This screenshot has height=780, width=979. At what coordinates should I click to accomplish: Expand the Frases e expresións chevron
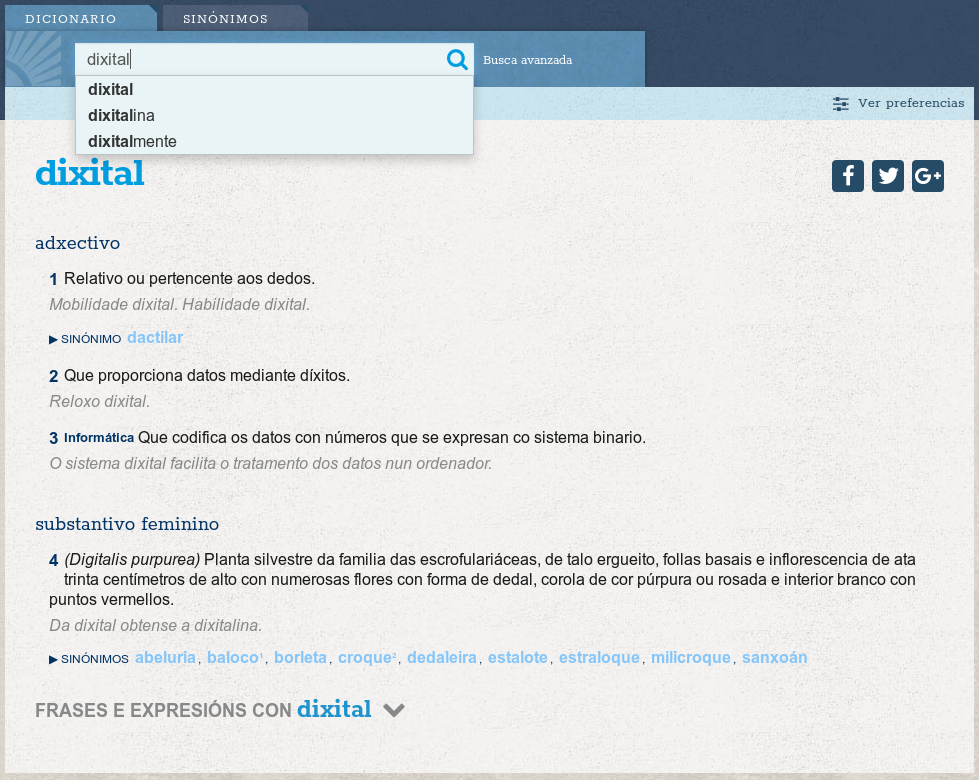(394, 710)
